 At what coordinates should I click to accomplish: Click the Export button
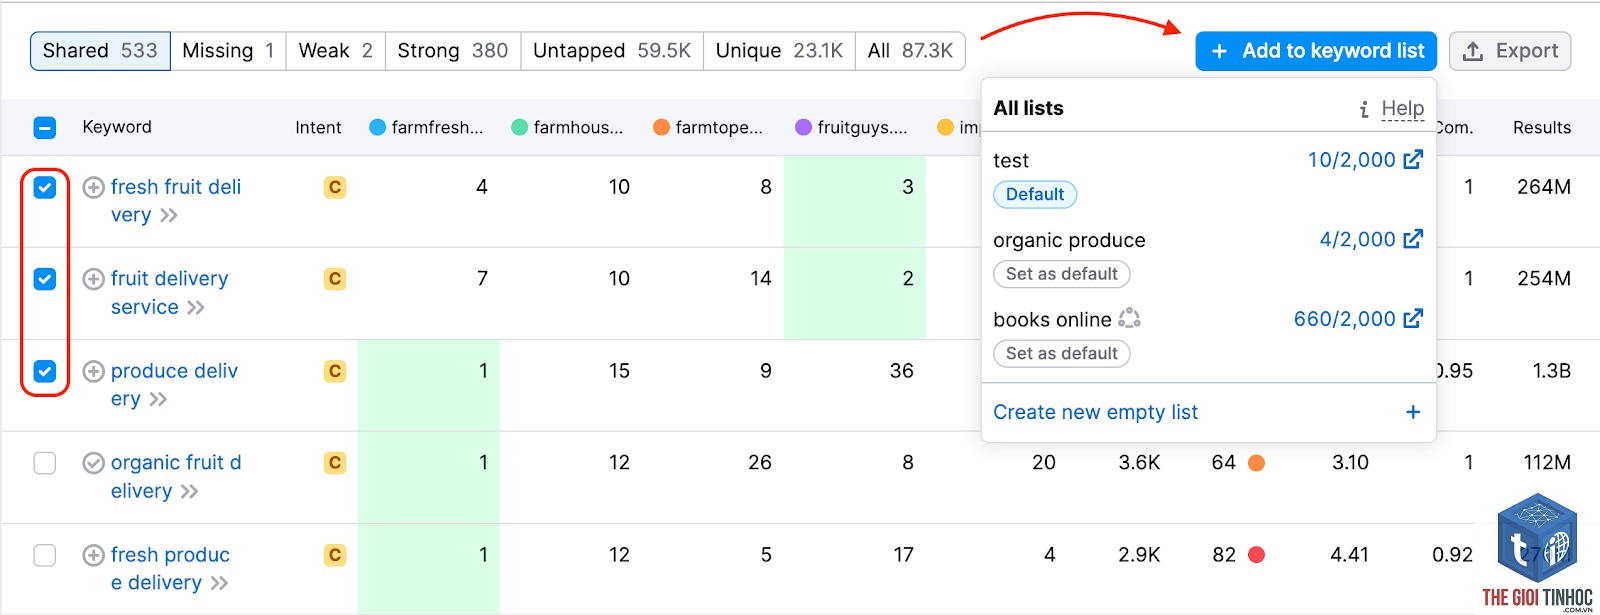(x=1510, y=51)
